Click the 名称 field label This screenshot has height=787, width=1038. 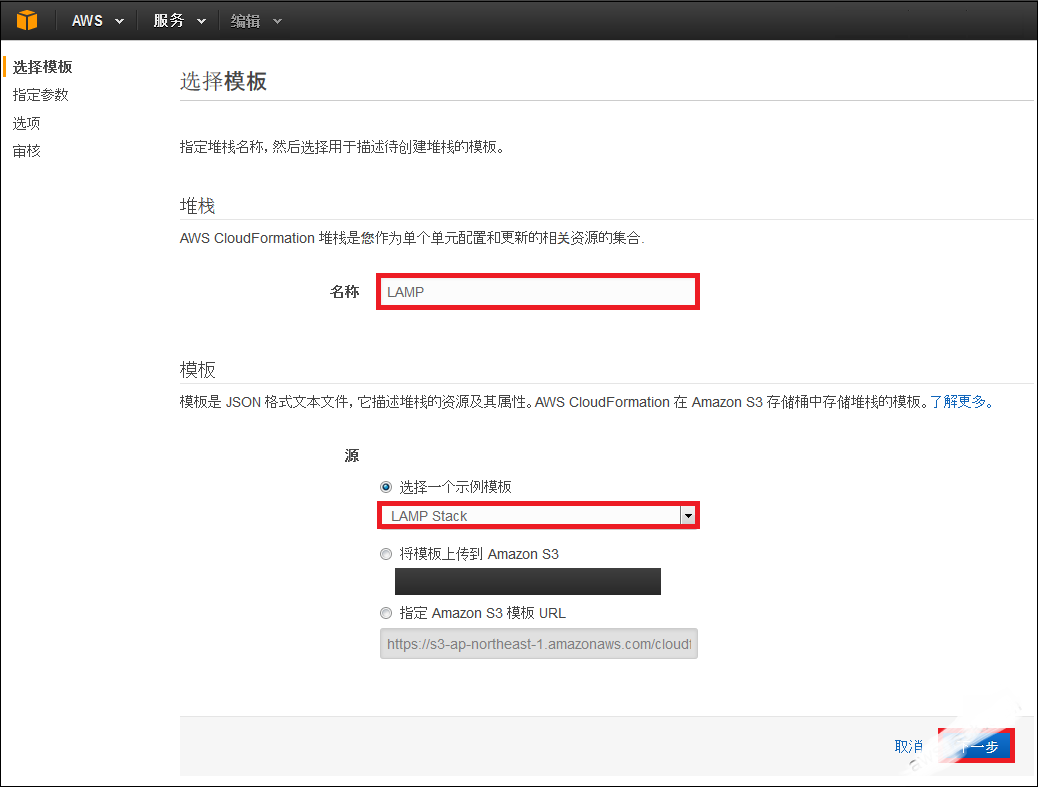point(344,292)
